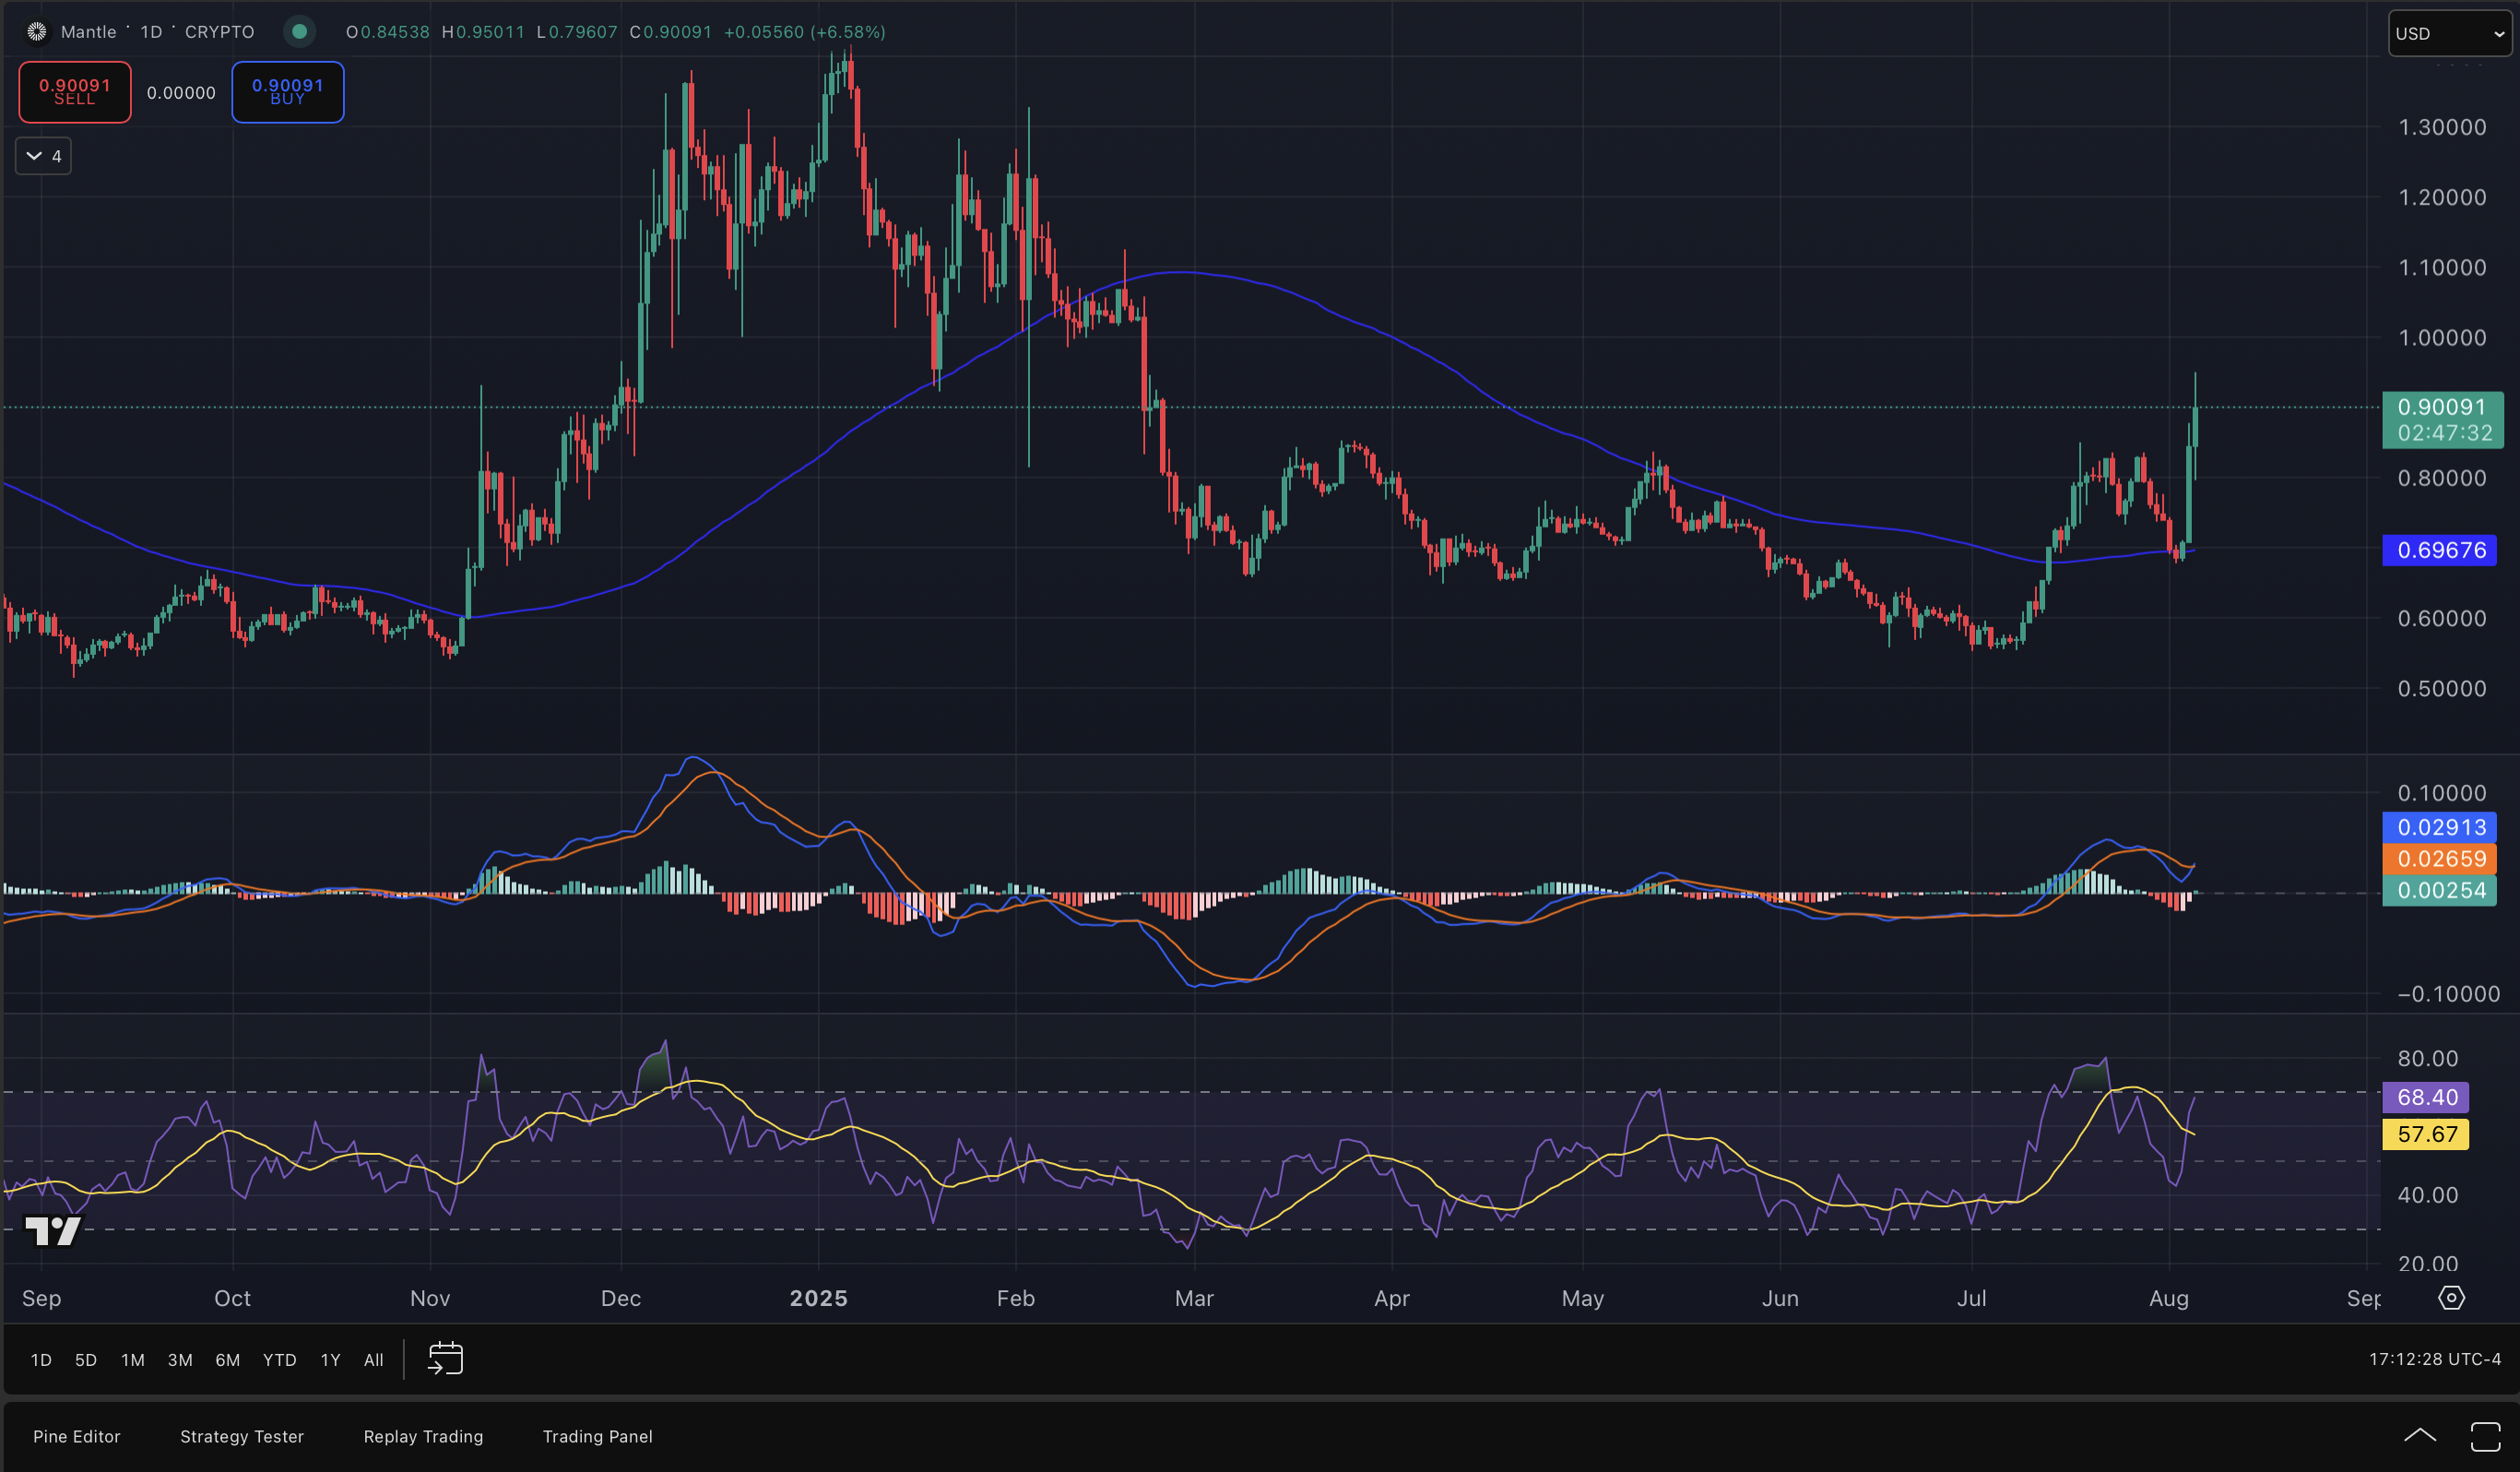Image resolution: width=2520 pixels, height=1472 pixels.
Task: Click the 0.90091 BUY button
Action: pyautogui.click(x=288, y=92)
